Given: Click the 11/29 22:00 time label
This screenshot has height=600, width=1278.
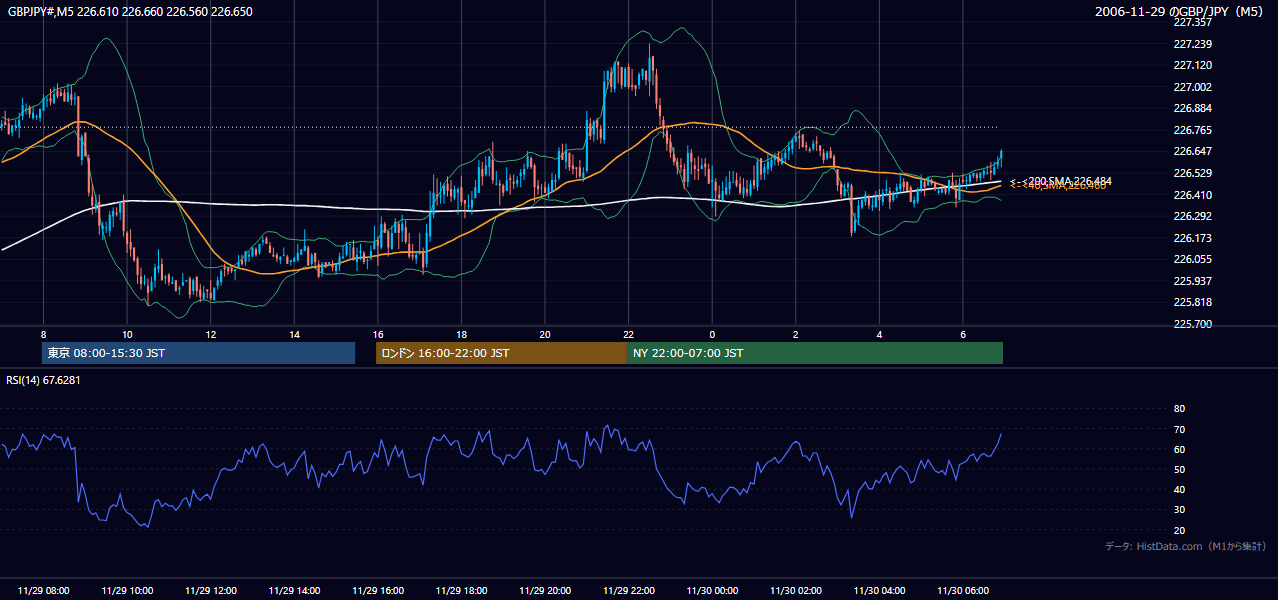Looking at the screenshot, I should (x=629, y=591).
